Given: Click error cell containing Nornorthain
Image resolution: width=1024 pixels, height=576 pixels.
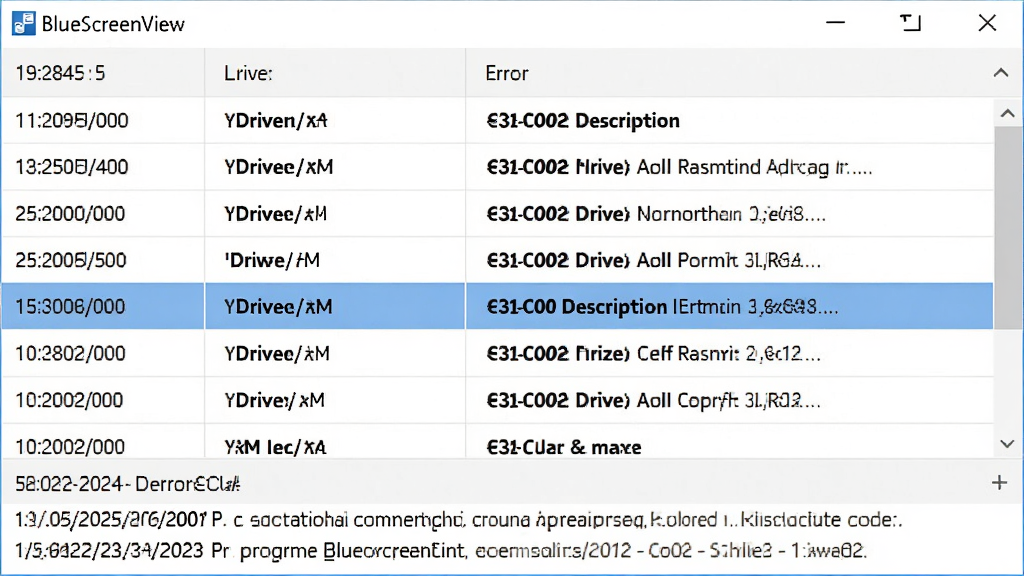Looking at the screenshot, I should point(729,214).
